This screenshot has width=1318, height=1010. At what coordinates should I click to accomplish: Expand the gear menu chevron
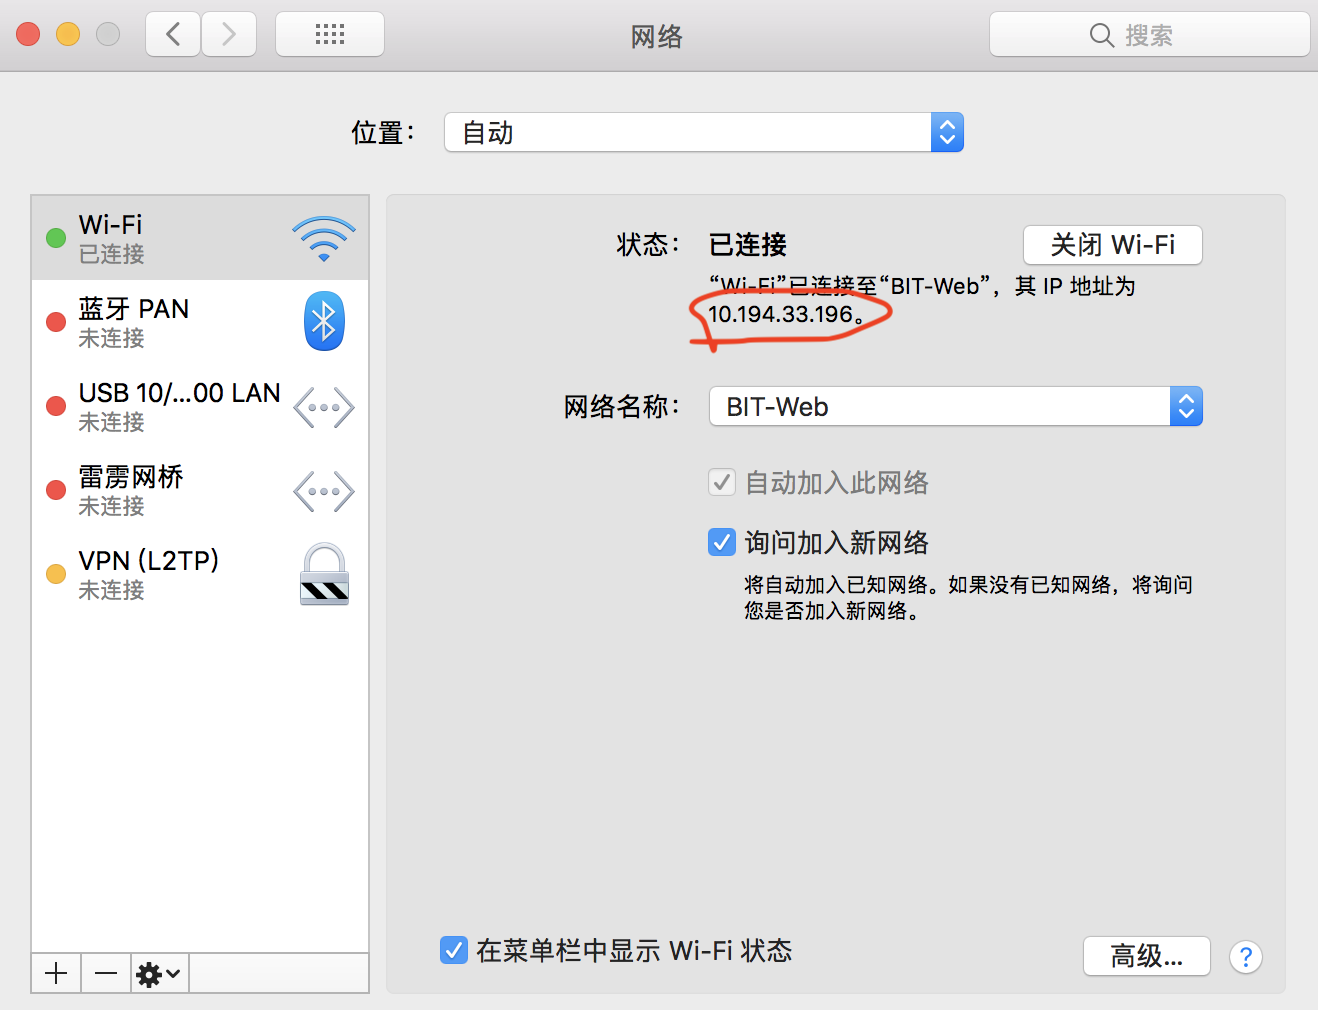click(x=171, y=972)
